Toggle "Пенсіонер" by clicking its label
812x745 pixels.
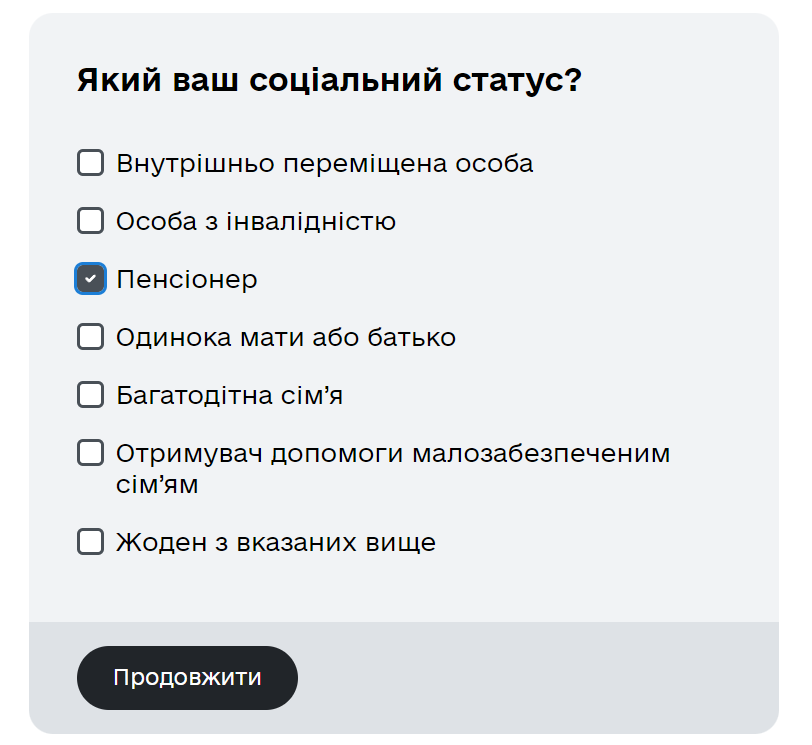click(x=188, y=279)
